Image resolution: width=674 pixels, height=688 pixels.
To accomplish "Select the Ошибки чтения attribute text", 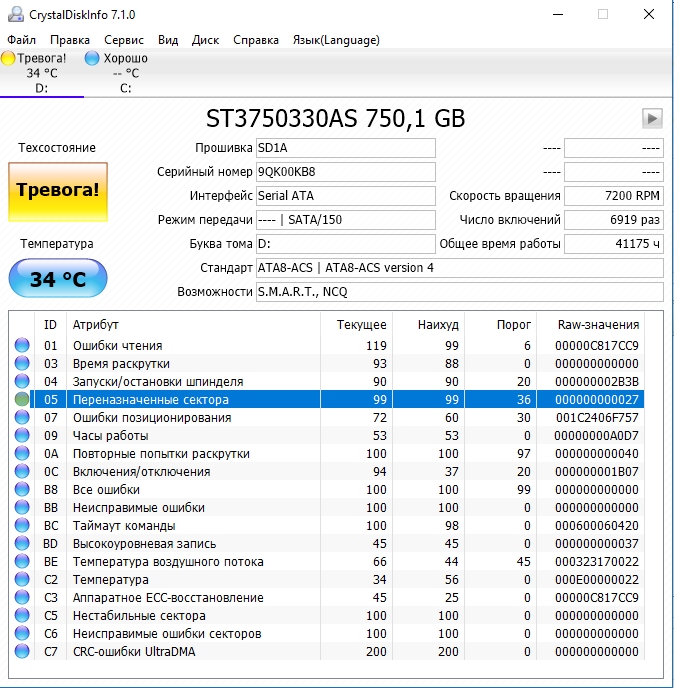I will click(118, 346).
